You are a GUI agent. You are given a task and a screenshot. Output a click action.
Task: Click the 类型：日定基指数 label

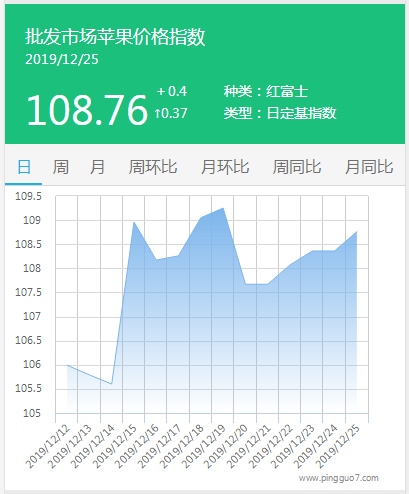pyautogui.click(x=280, y=113)
